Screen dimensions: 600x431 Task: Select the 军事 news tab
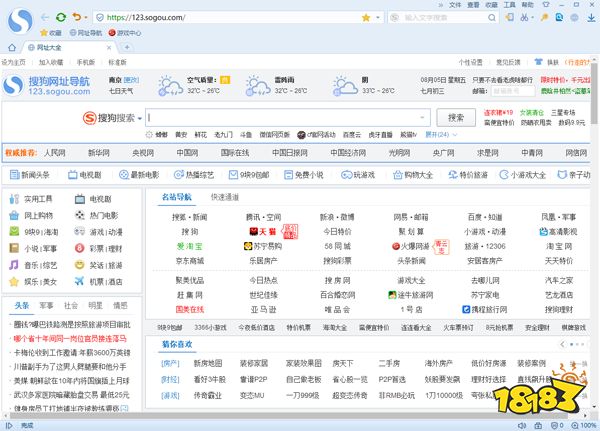[46, 304]
